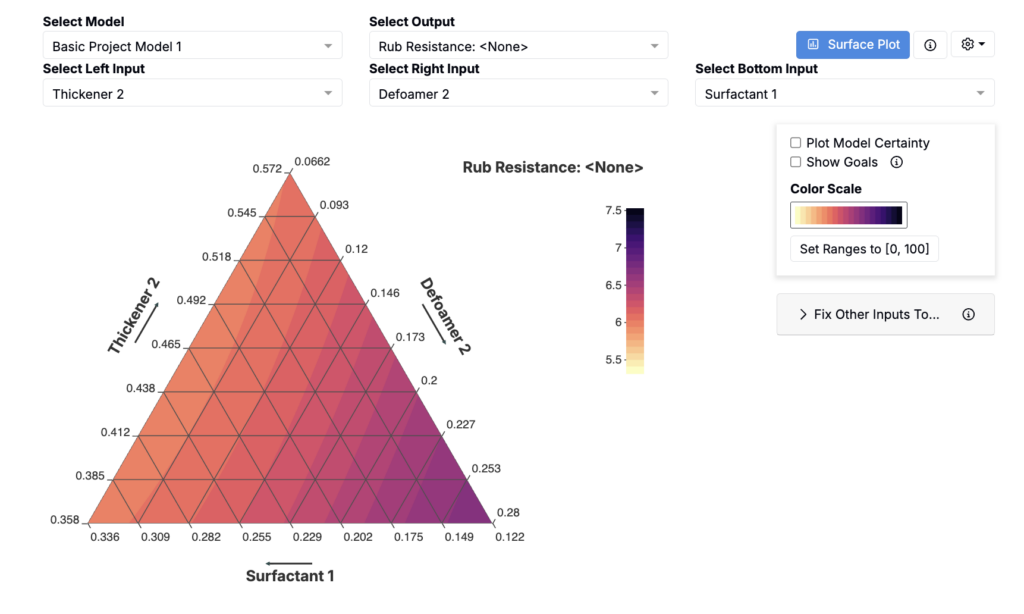The height and width of the screenshot is (614, 1024).
Task: Click the Rub Resistance colorbar legend
Action: pos(635,291)
